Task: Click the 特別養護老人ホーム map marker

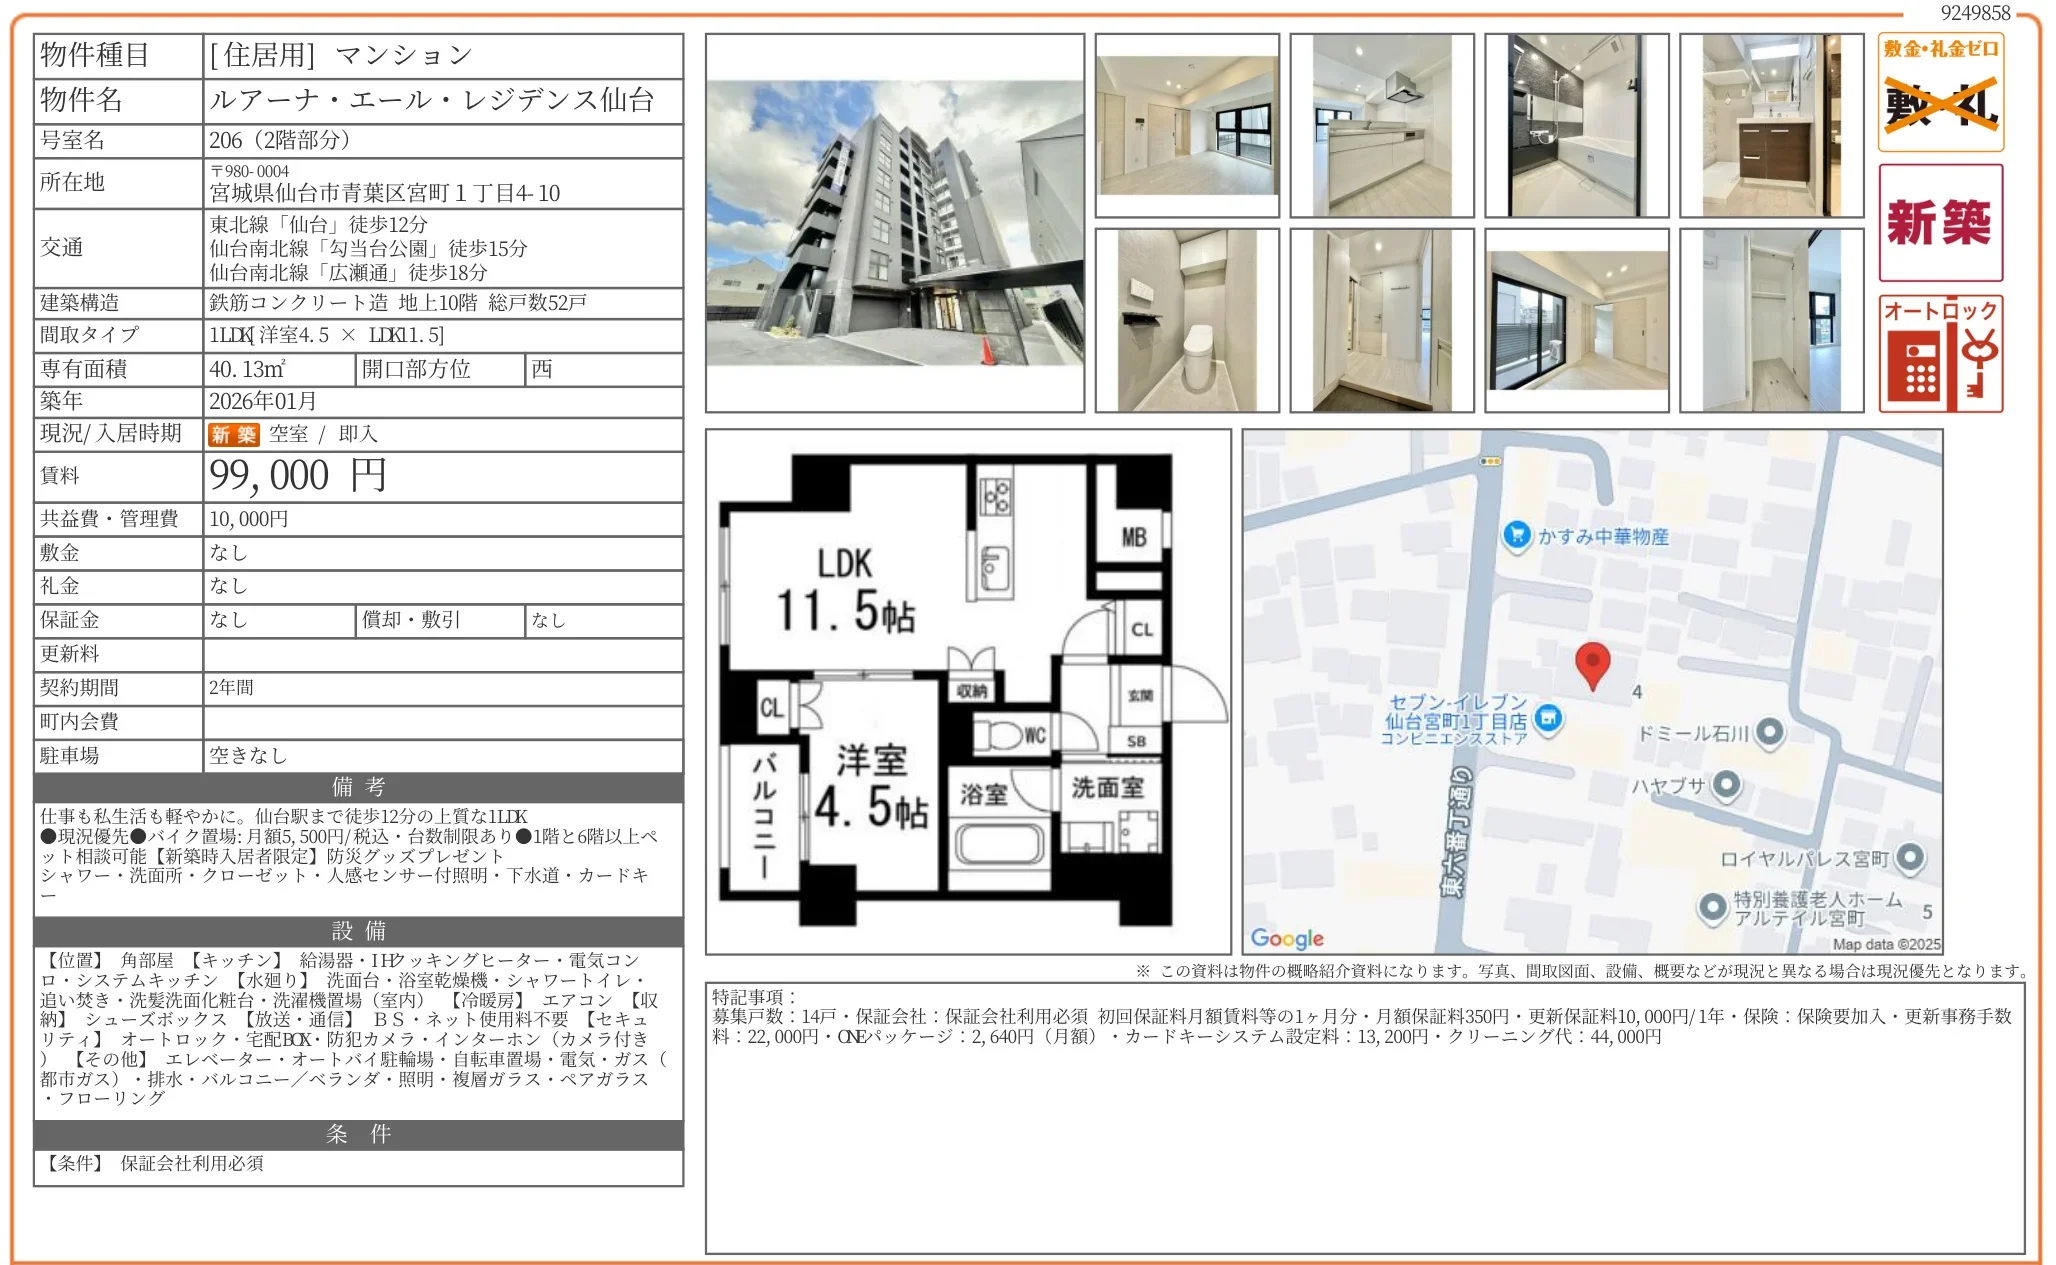Action: click(1713, 906)
